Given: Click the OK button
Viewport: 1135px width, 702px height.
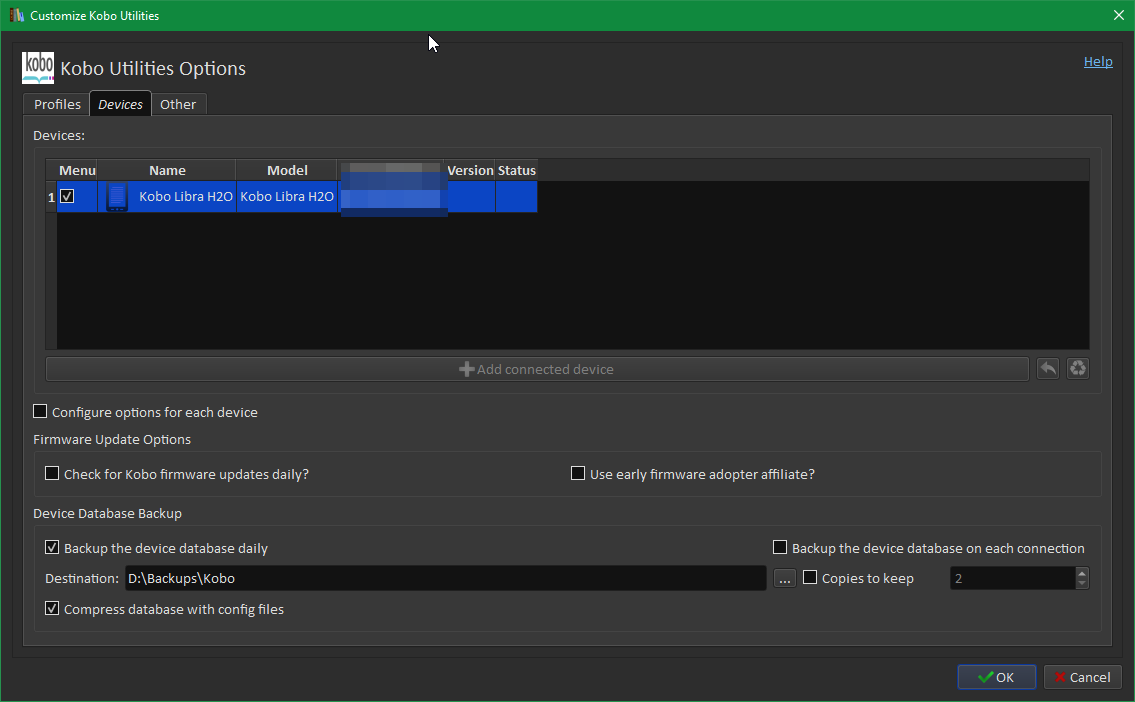Looking at the screenshot, I should click(996, 677).
